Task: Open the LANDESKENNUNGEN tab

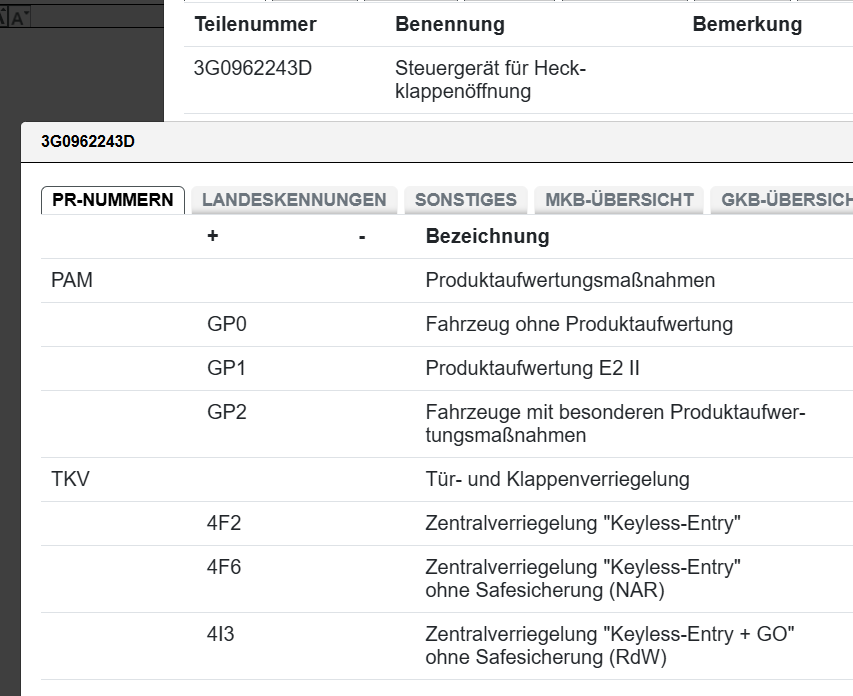Action: [x=294, y=200]
